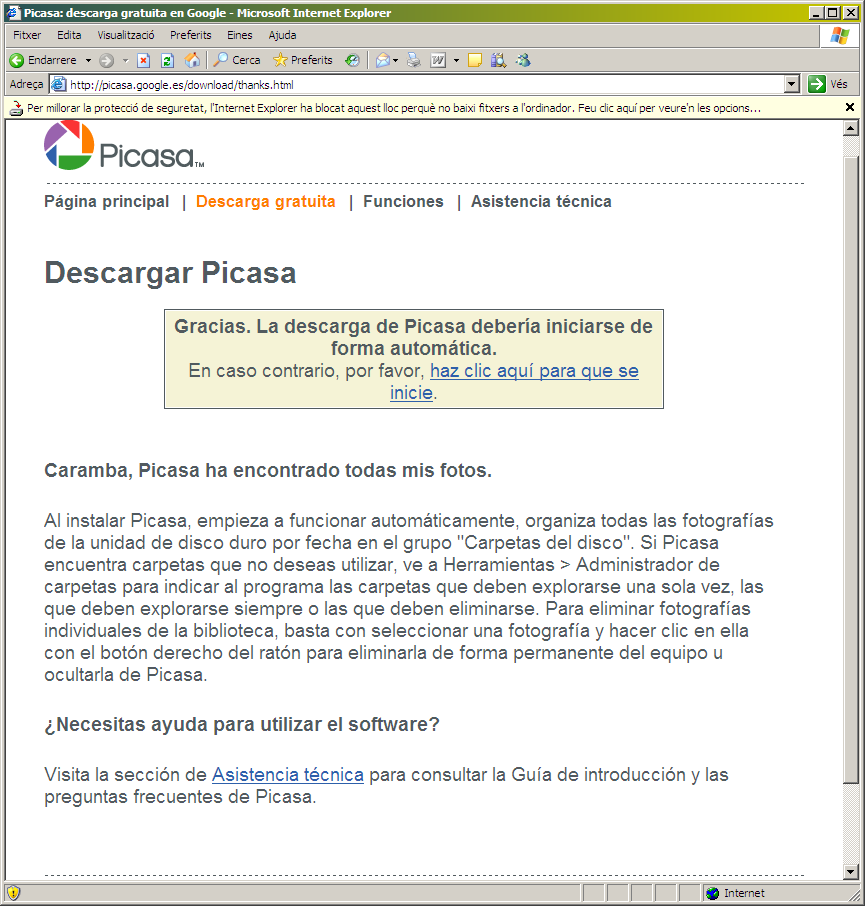Click the security shield icon in the status bar
Viewport: 865px width, 906px height.
(x=13, y=893)
